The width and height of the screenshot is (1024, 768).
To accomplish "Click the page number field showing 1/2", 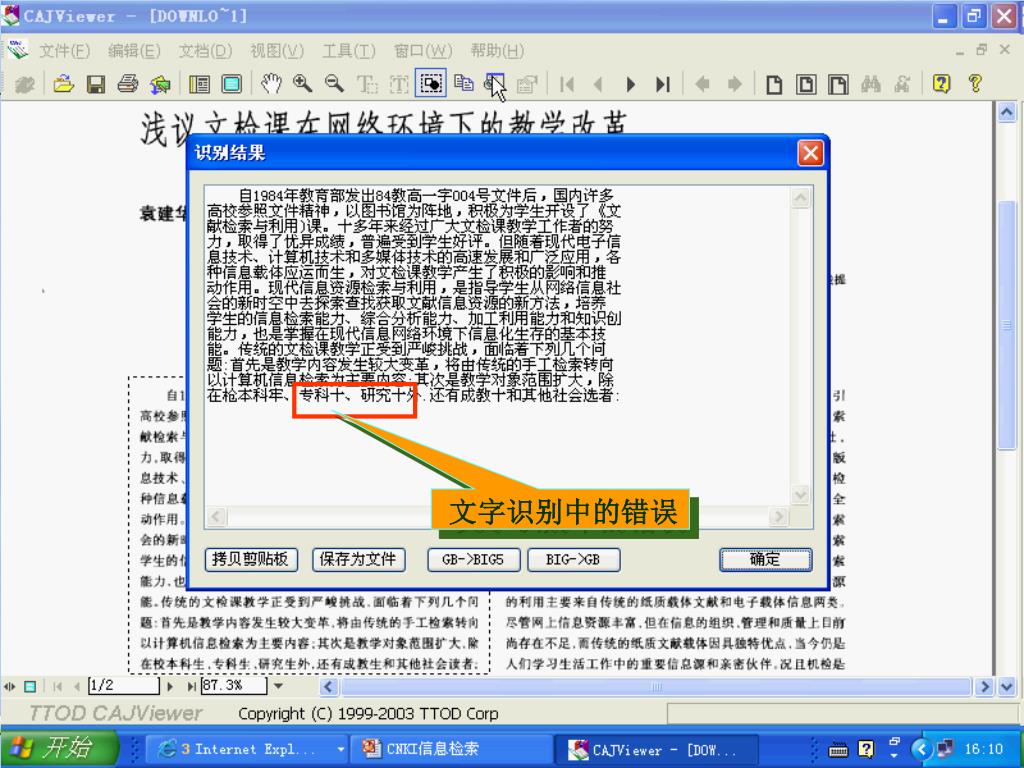I will pyautogui.click(x=123, y=686).
